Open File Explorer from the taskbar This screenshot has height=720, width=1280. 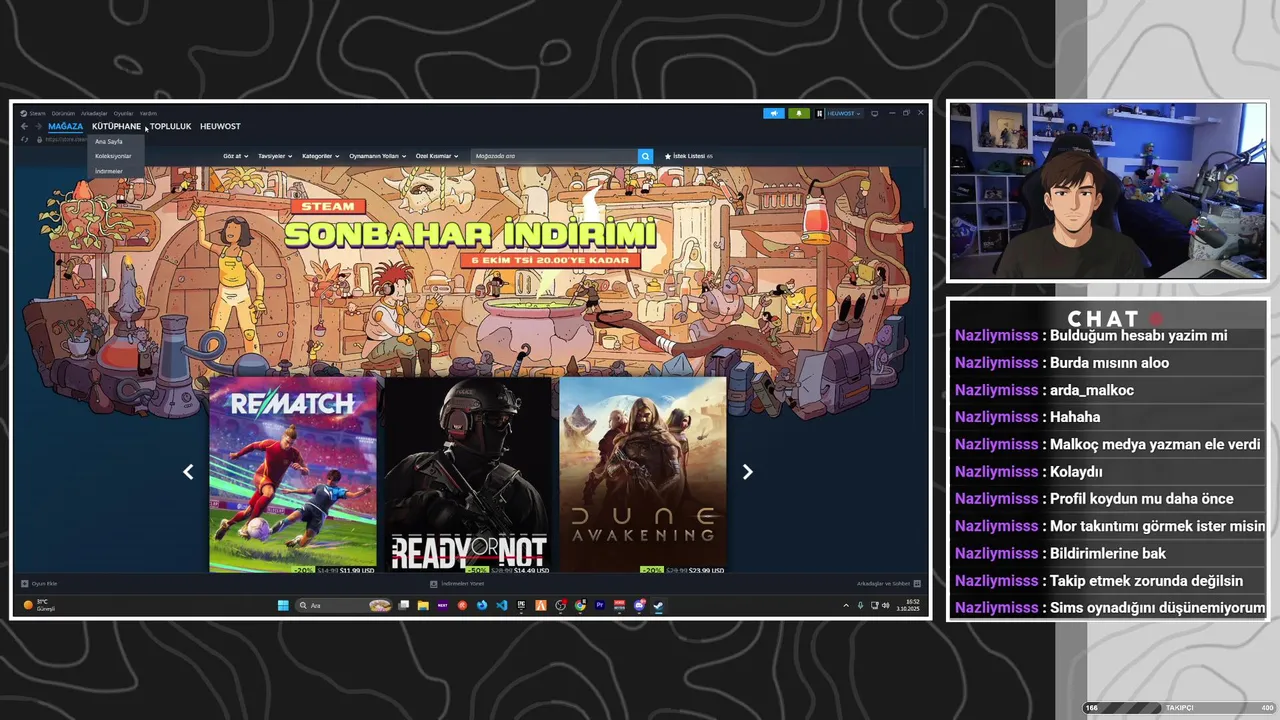pos(423,605)
